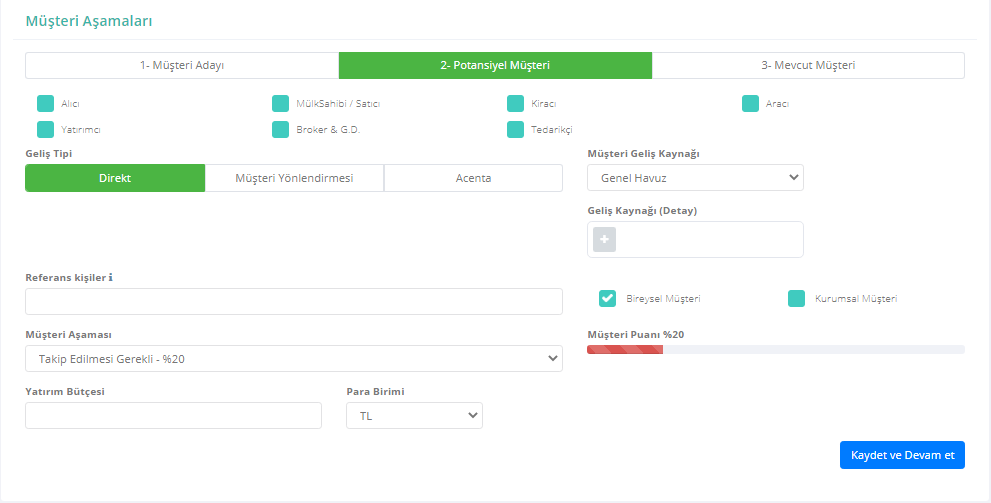Expand the Müşteri Aşaması dropdown
The image size is (991, 503).
point(294,358)
